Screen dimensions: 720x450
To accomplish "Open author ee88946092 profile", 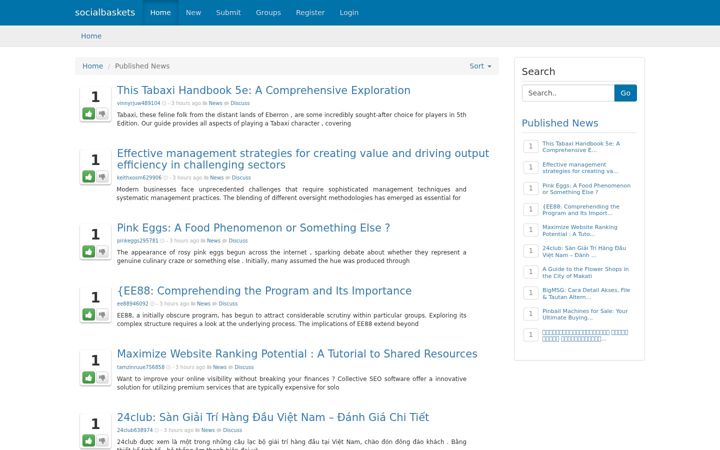I will click(x=132, y=304).
